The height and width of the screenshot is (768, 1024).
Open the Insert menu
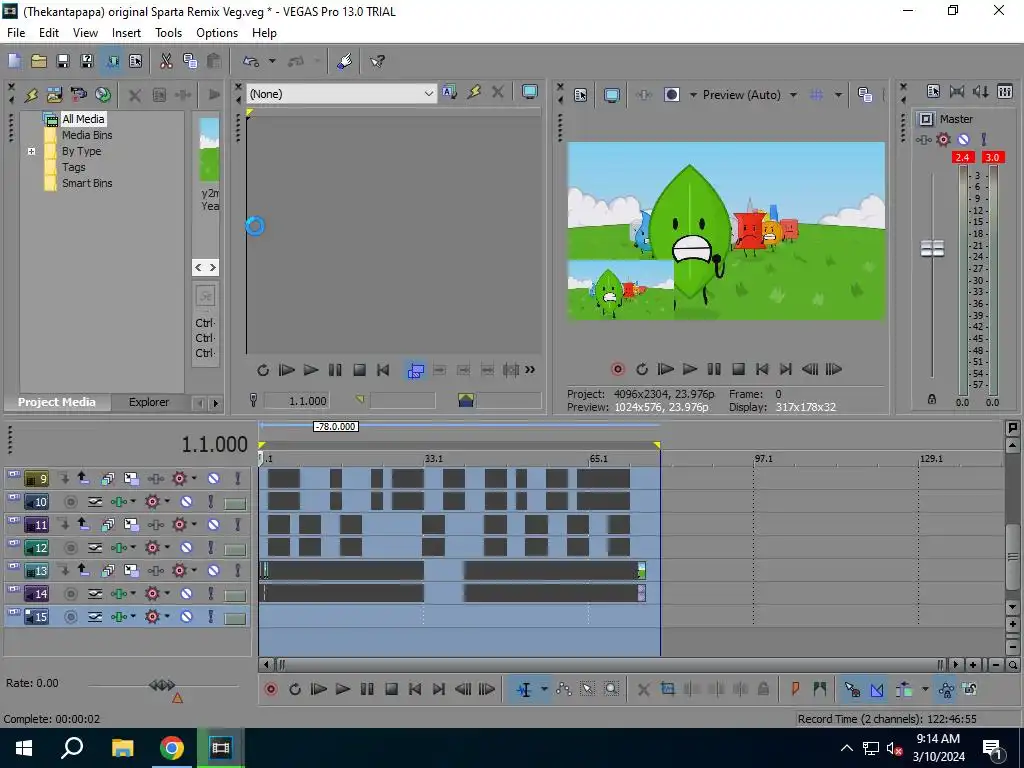pos(126,33)
